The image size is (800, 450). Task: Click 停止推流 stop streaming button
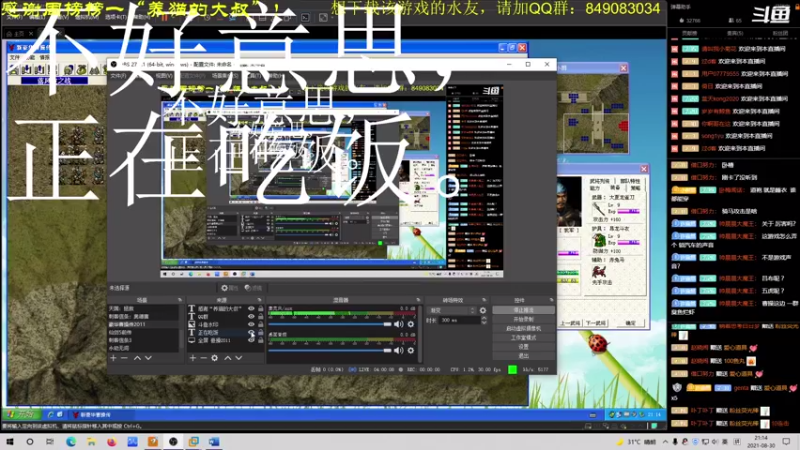point(523,310)
